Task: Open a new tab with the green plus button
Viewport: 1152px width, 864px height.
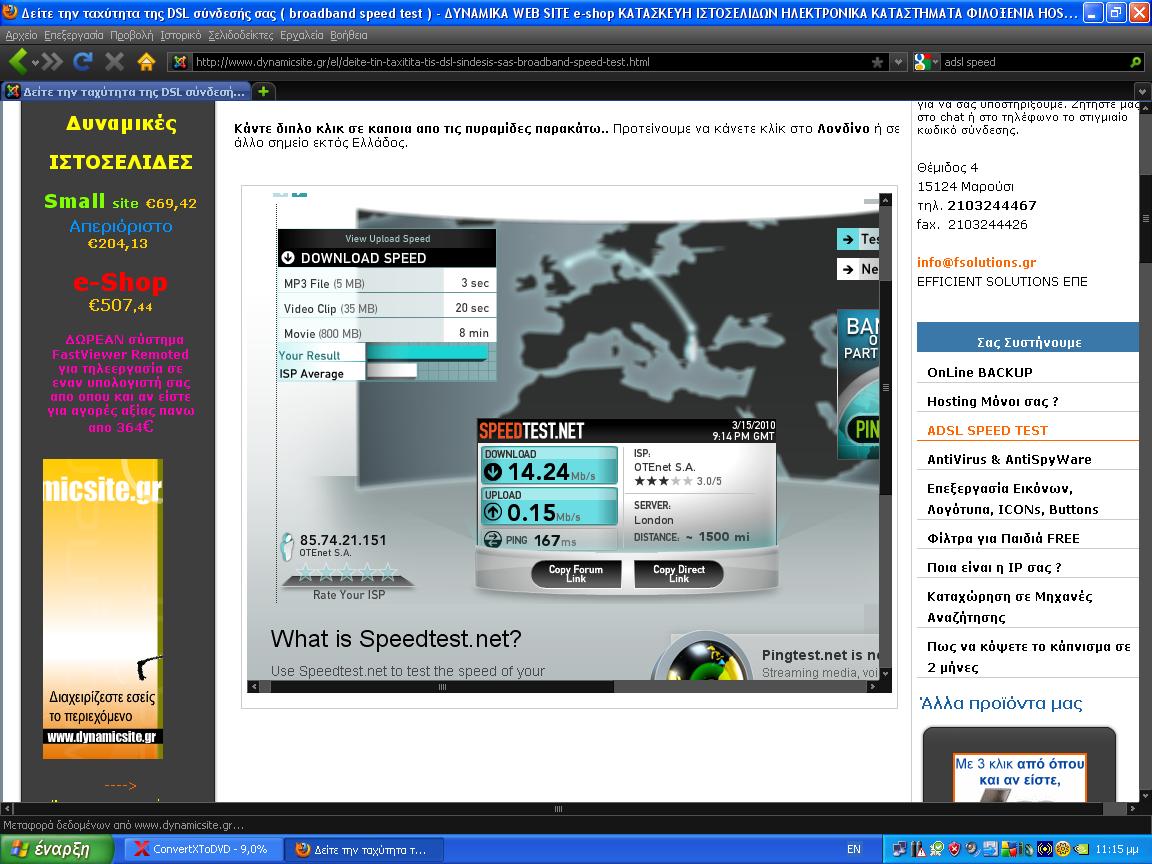Action: tap(263, 91)
